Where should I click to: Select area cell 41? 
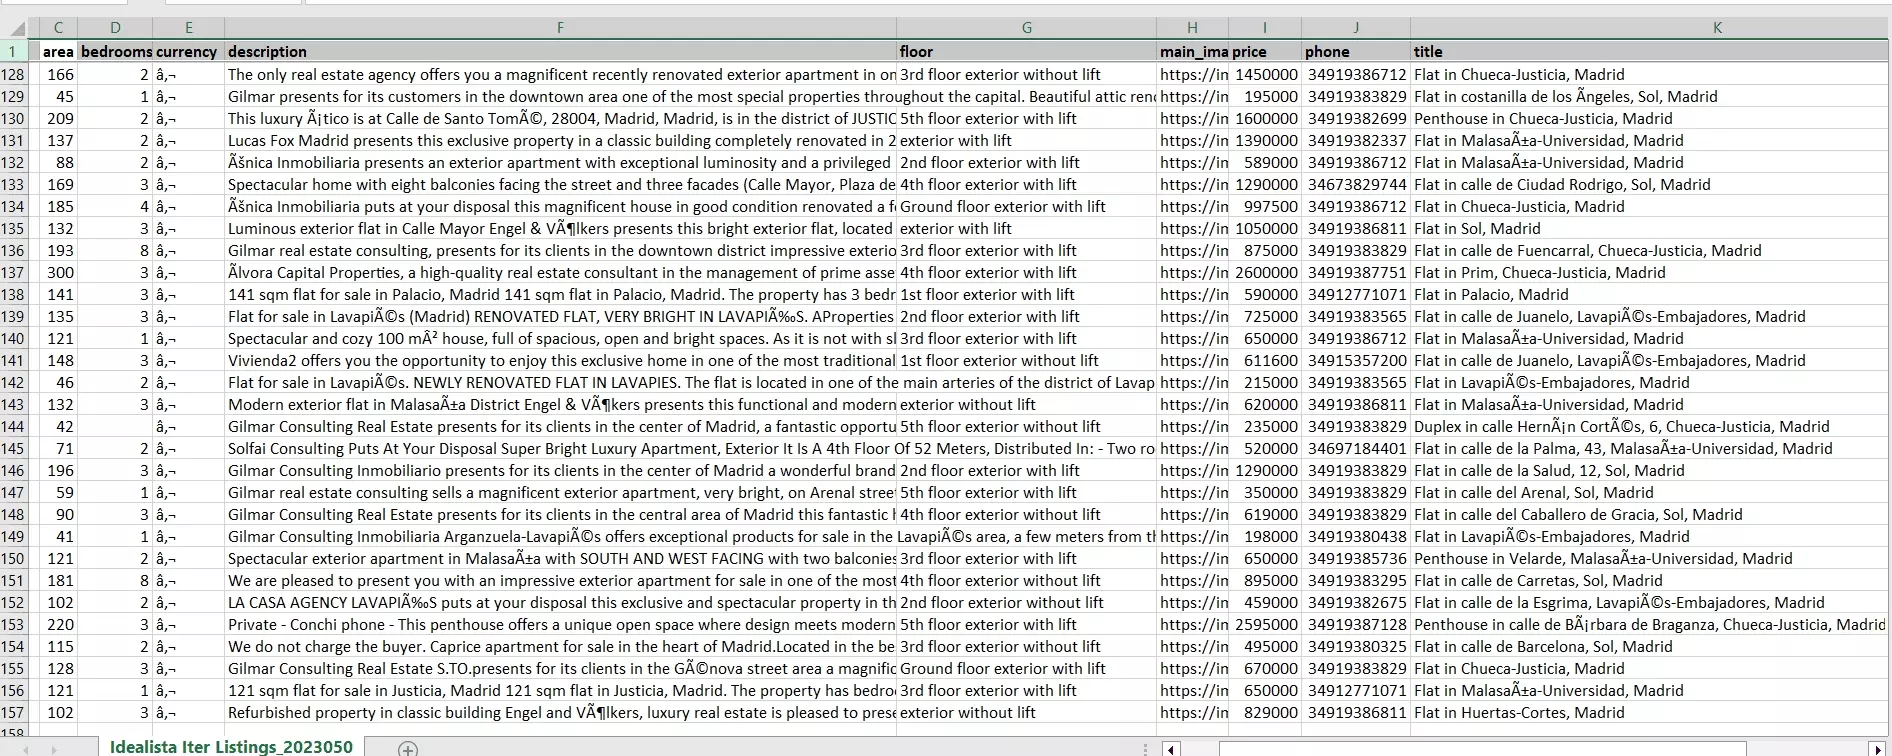click(58, 536)
